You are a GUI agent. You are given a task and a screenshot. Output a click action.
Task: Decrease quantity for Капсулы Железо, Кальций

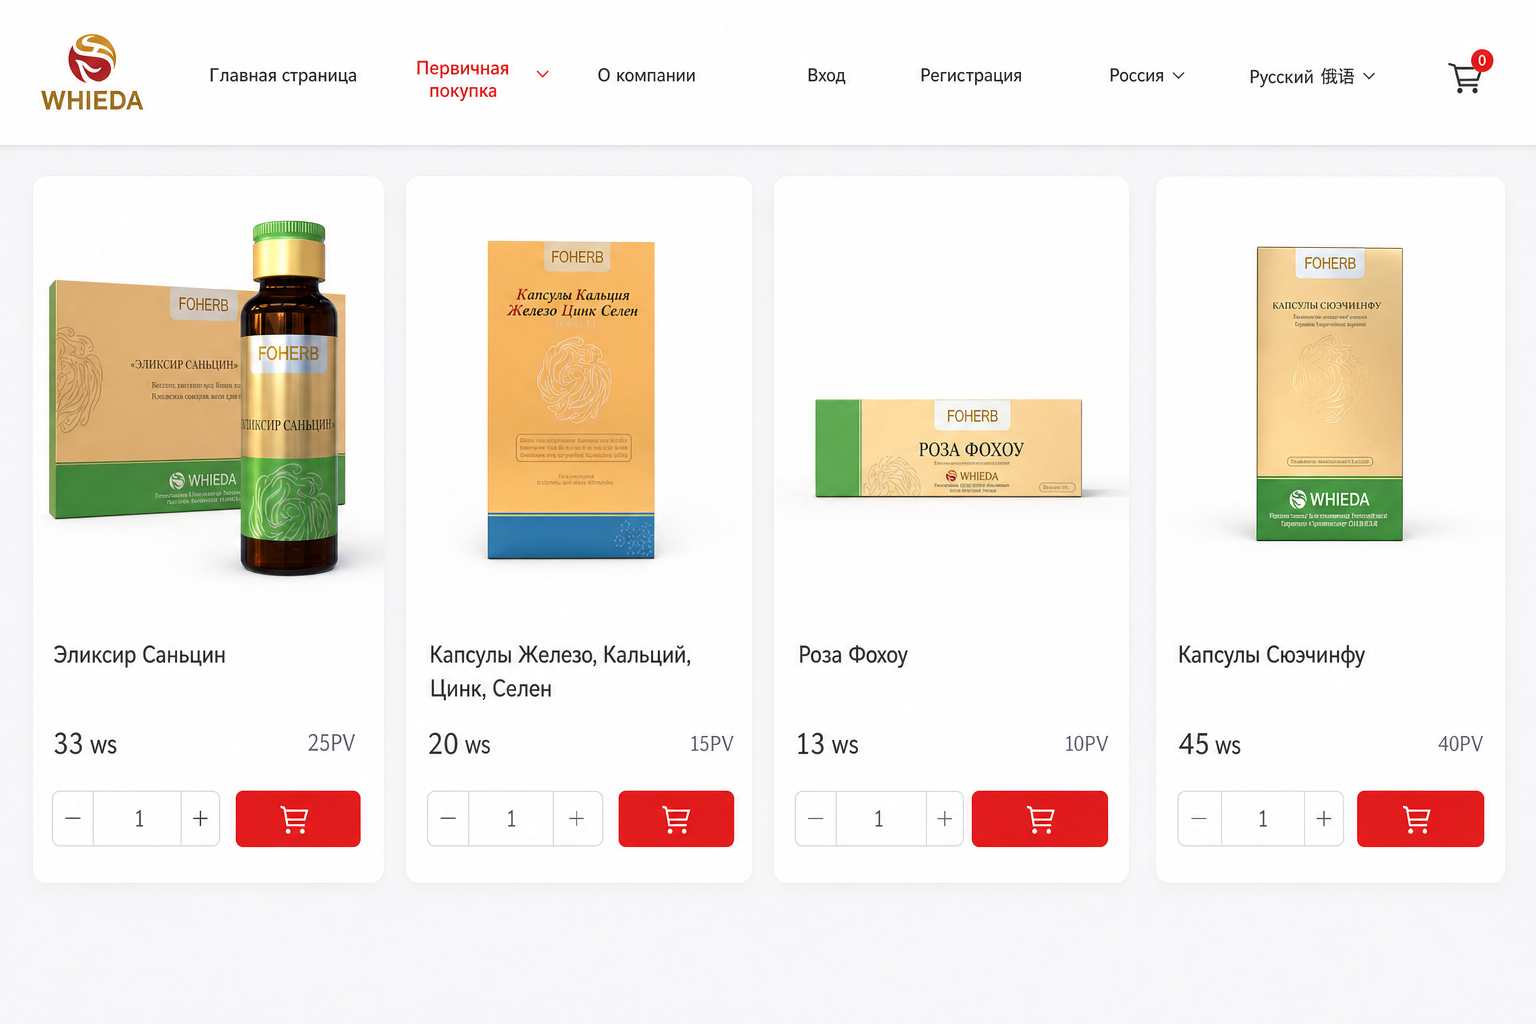[448, 819]
